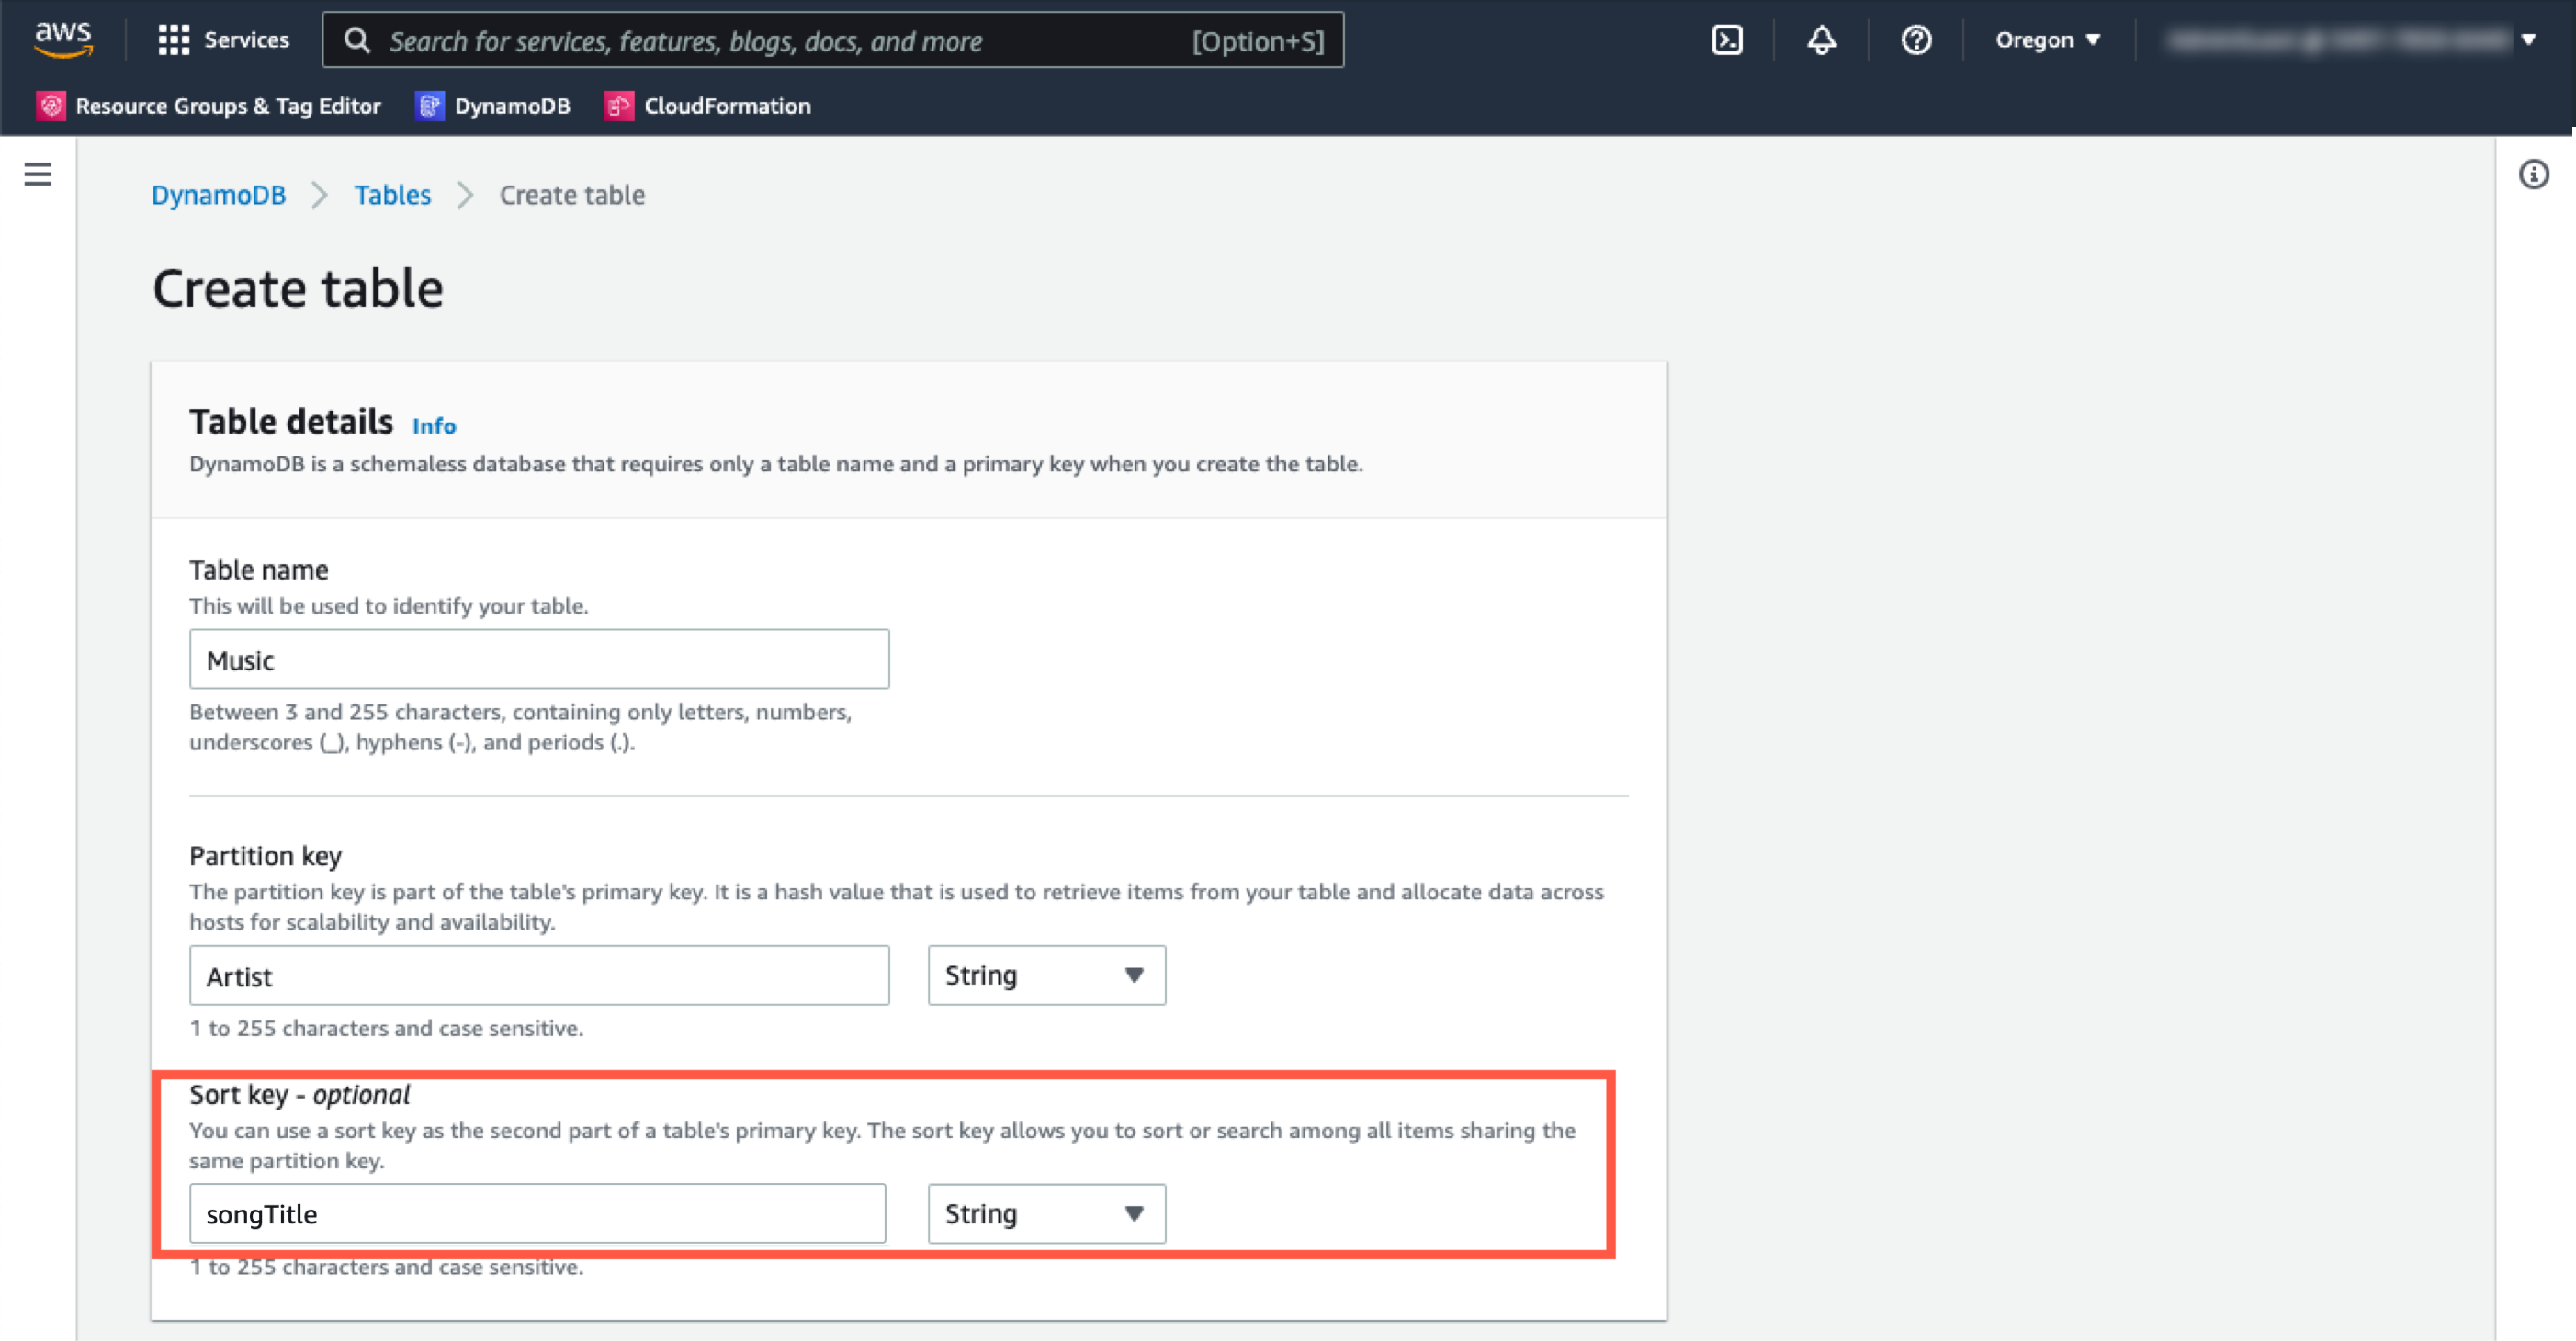Screen dimensions: 2576x1341
Task: Open the Resource Groups & Tag Editor shortcut
Action: pos(209,105)
